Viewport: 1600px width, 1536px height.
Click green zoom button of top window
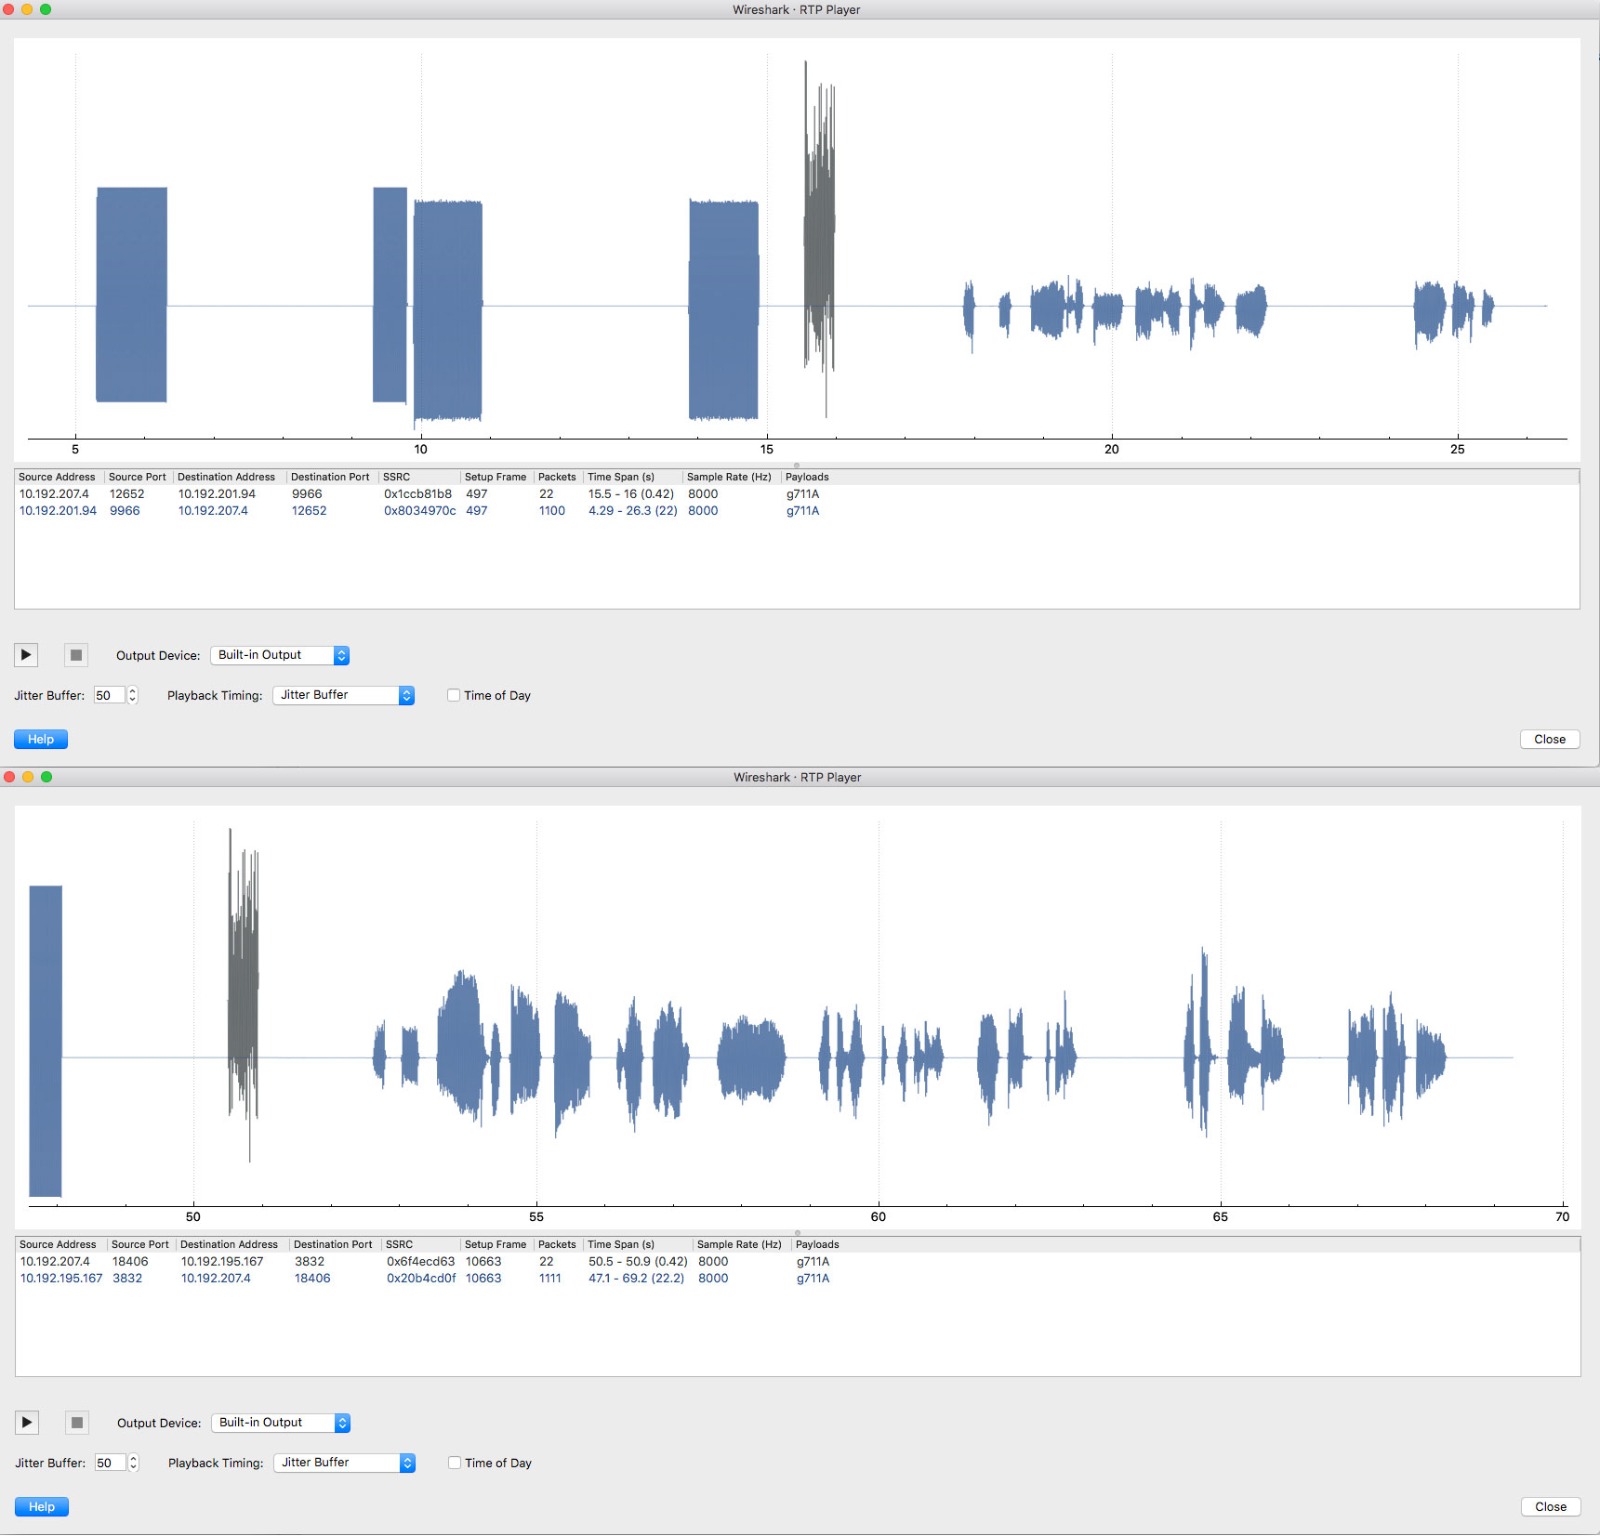[45, 9]
